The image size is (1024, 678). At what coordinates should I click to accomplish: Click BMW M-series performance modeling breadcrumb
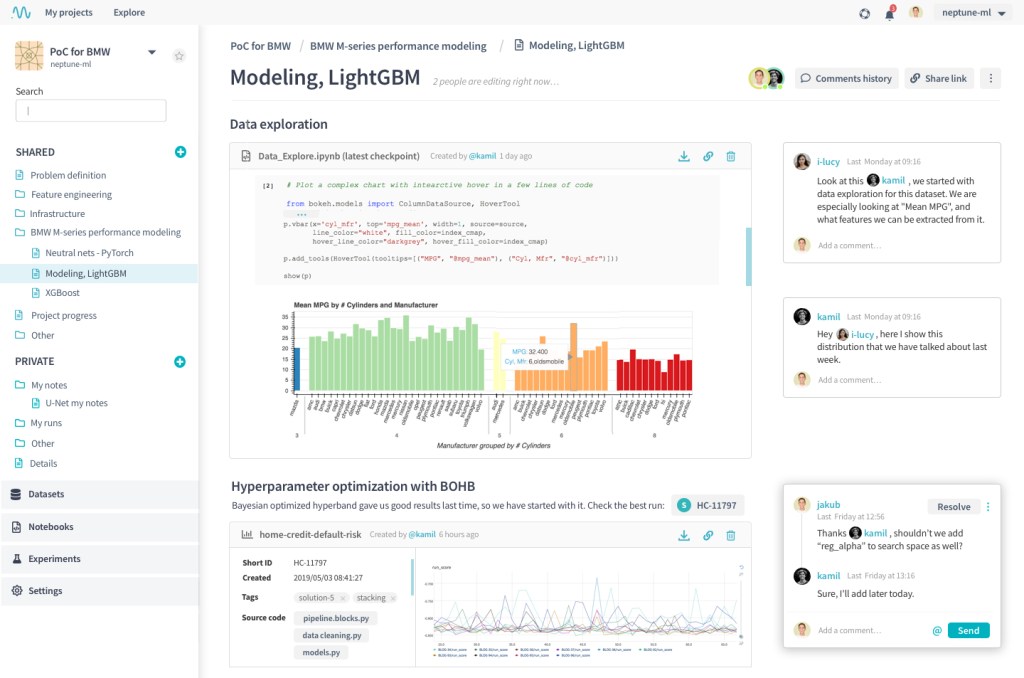pos(398,46)
